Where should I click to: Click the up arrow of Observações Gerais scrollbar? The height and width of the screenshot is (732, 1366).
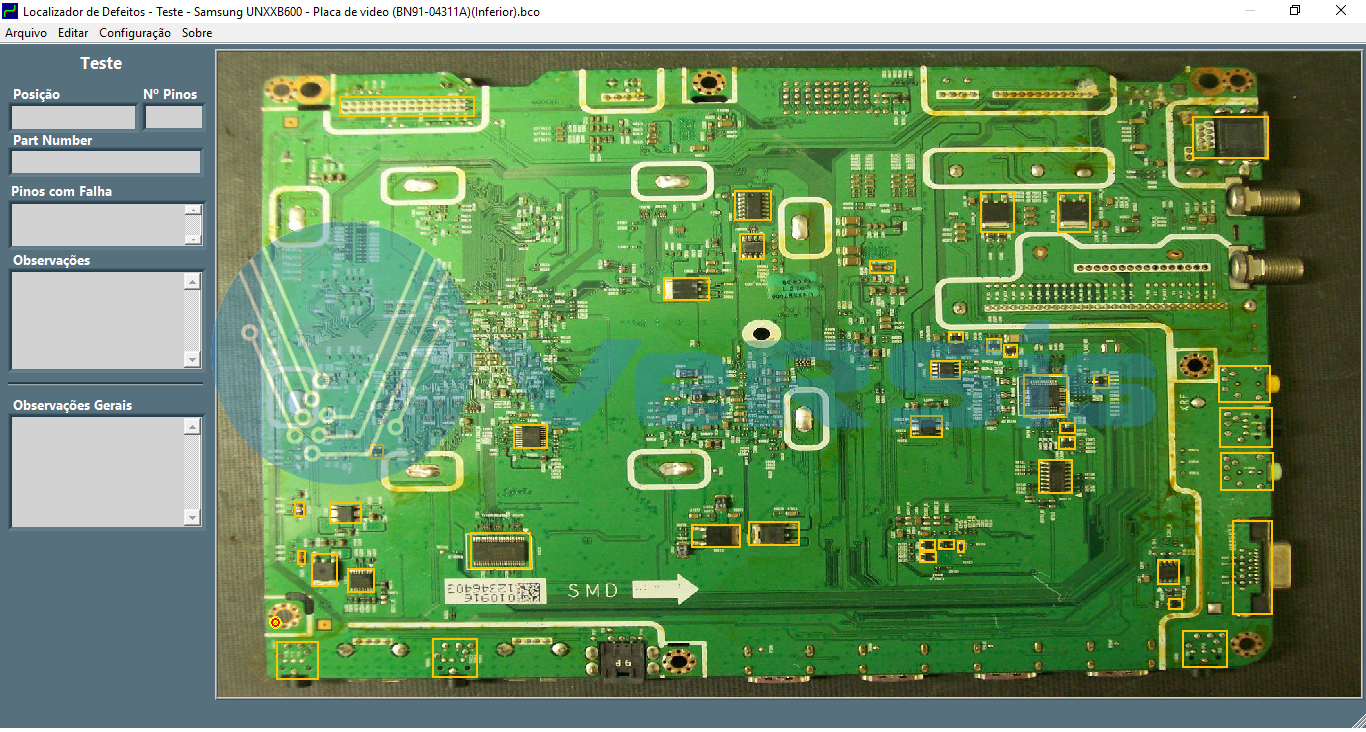click(193, 426)
